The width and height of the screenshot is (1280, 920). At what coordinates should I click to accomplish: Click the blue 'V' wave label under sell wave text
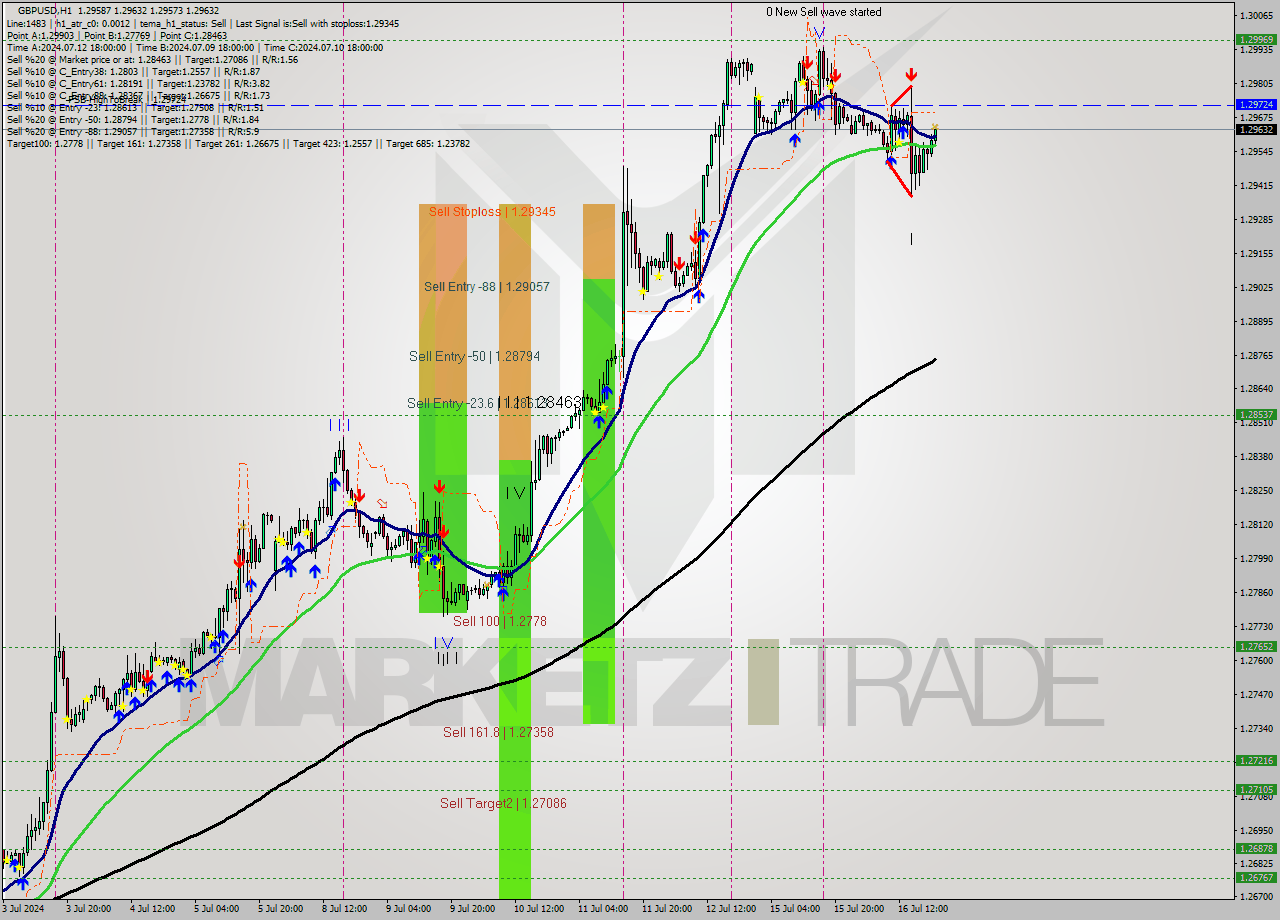[x=818, y=34]
